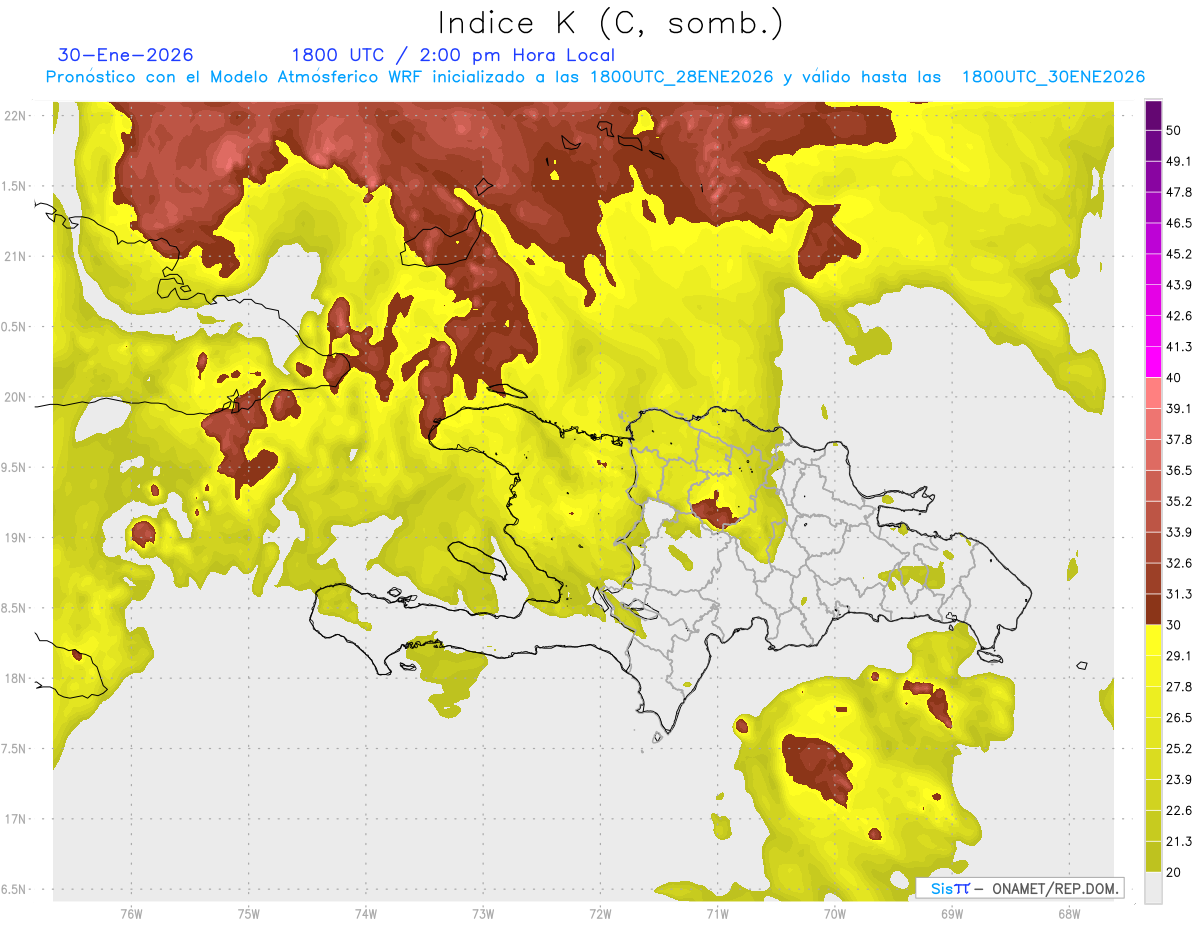Viewport: 1200px width, 927px height.
Task: Click the longitude axis label "73W"
Action: pyautogui.click(x=483, y=914)
